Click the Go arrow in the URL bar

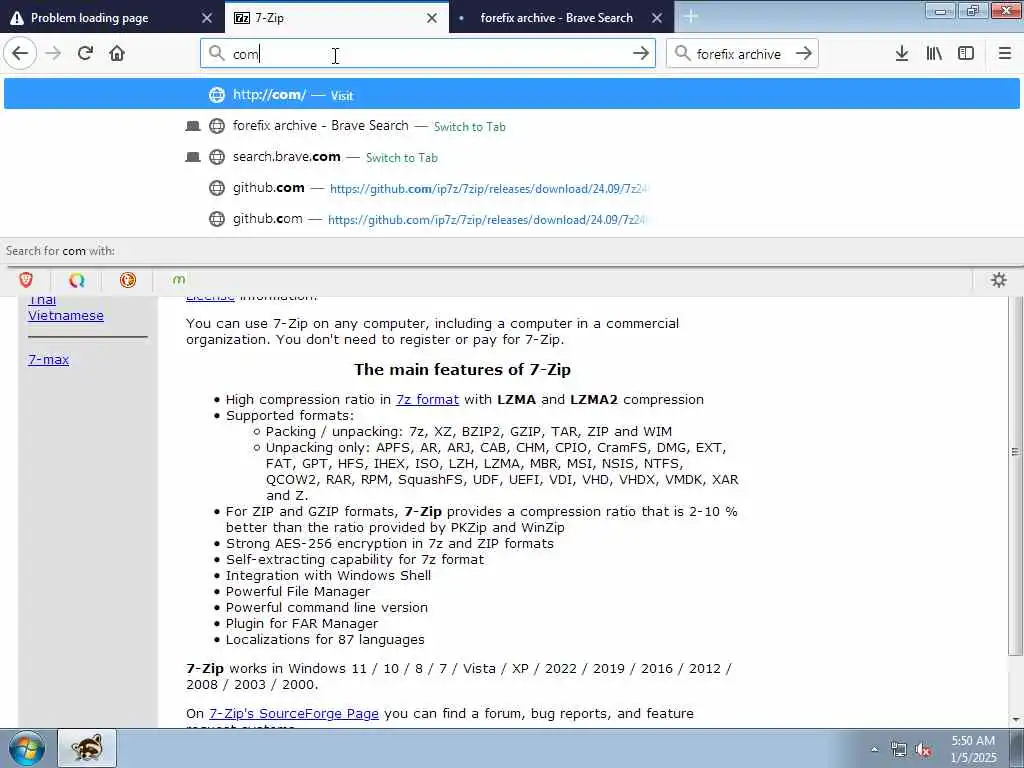click(x=641, y=54)
